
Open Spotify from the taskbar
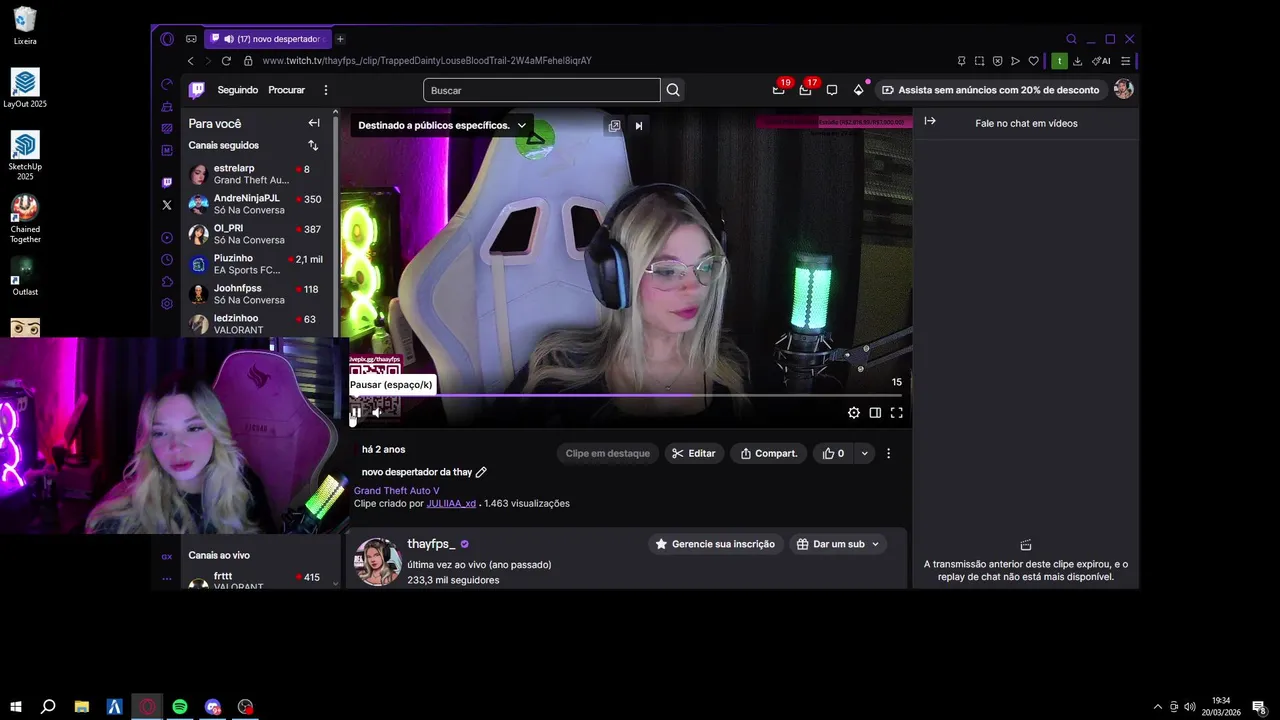click(x=180, y=707)
